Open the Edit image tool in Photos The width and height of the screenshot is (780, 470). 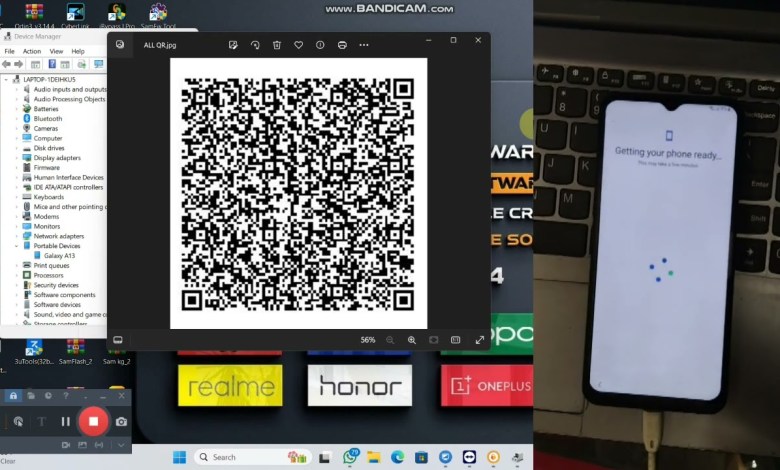click(233, 45)
